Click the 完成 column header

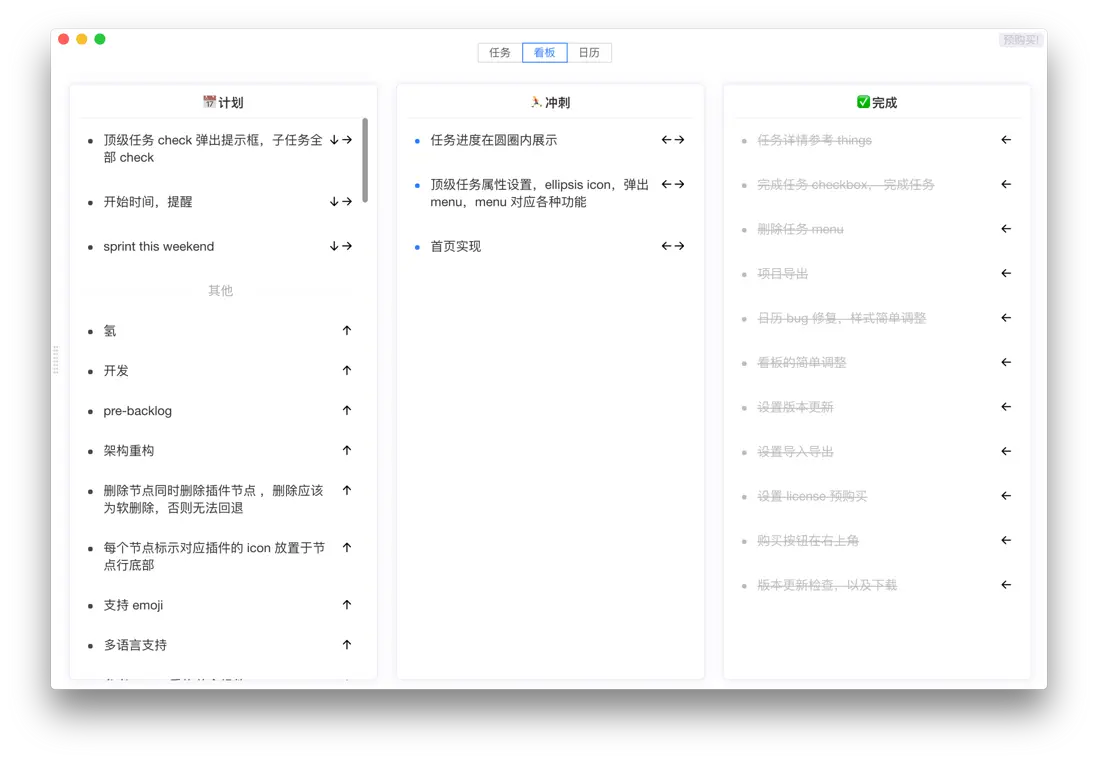pos(877,102)
